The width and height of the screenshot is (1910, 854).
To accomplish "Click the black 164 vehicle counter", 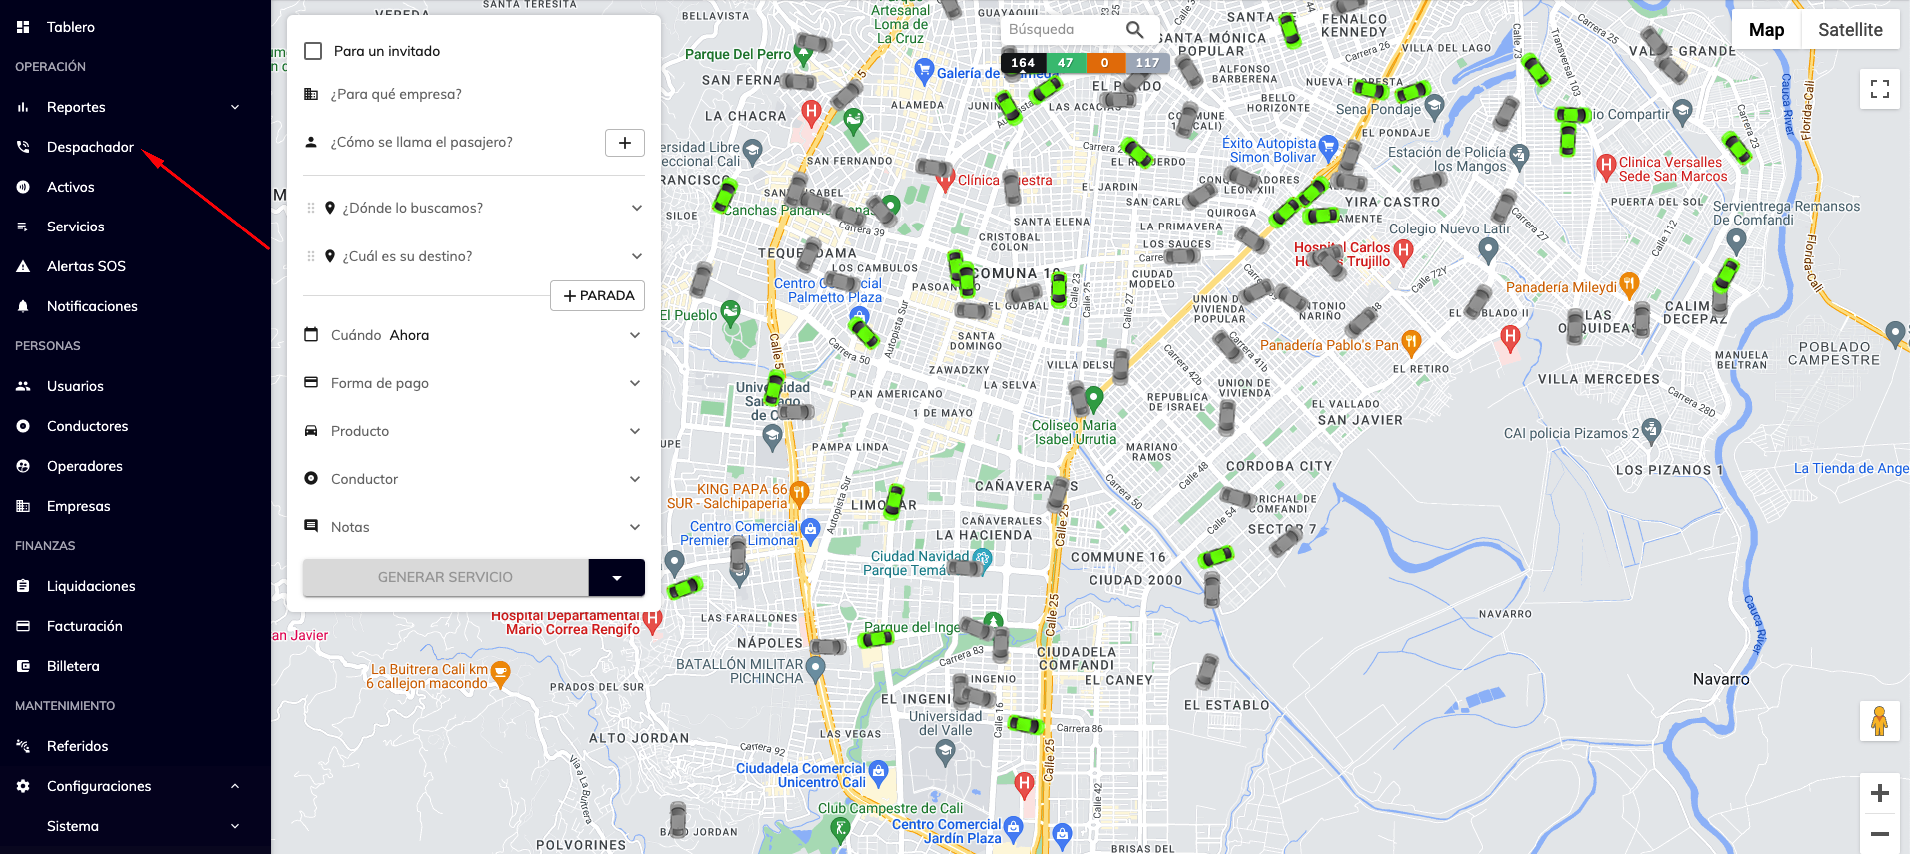I will click(1023, 63).
